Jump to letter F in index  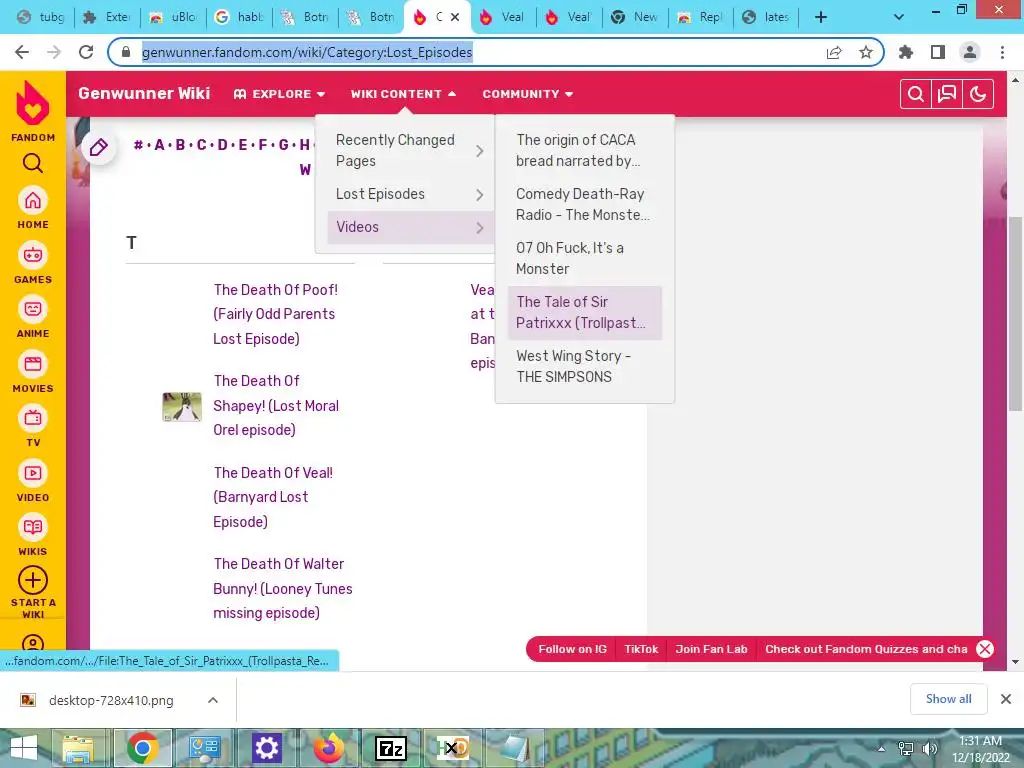coord(263,145)
